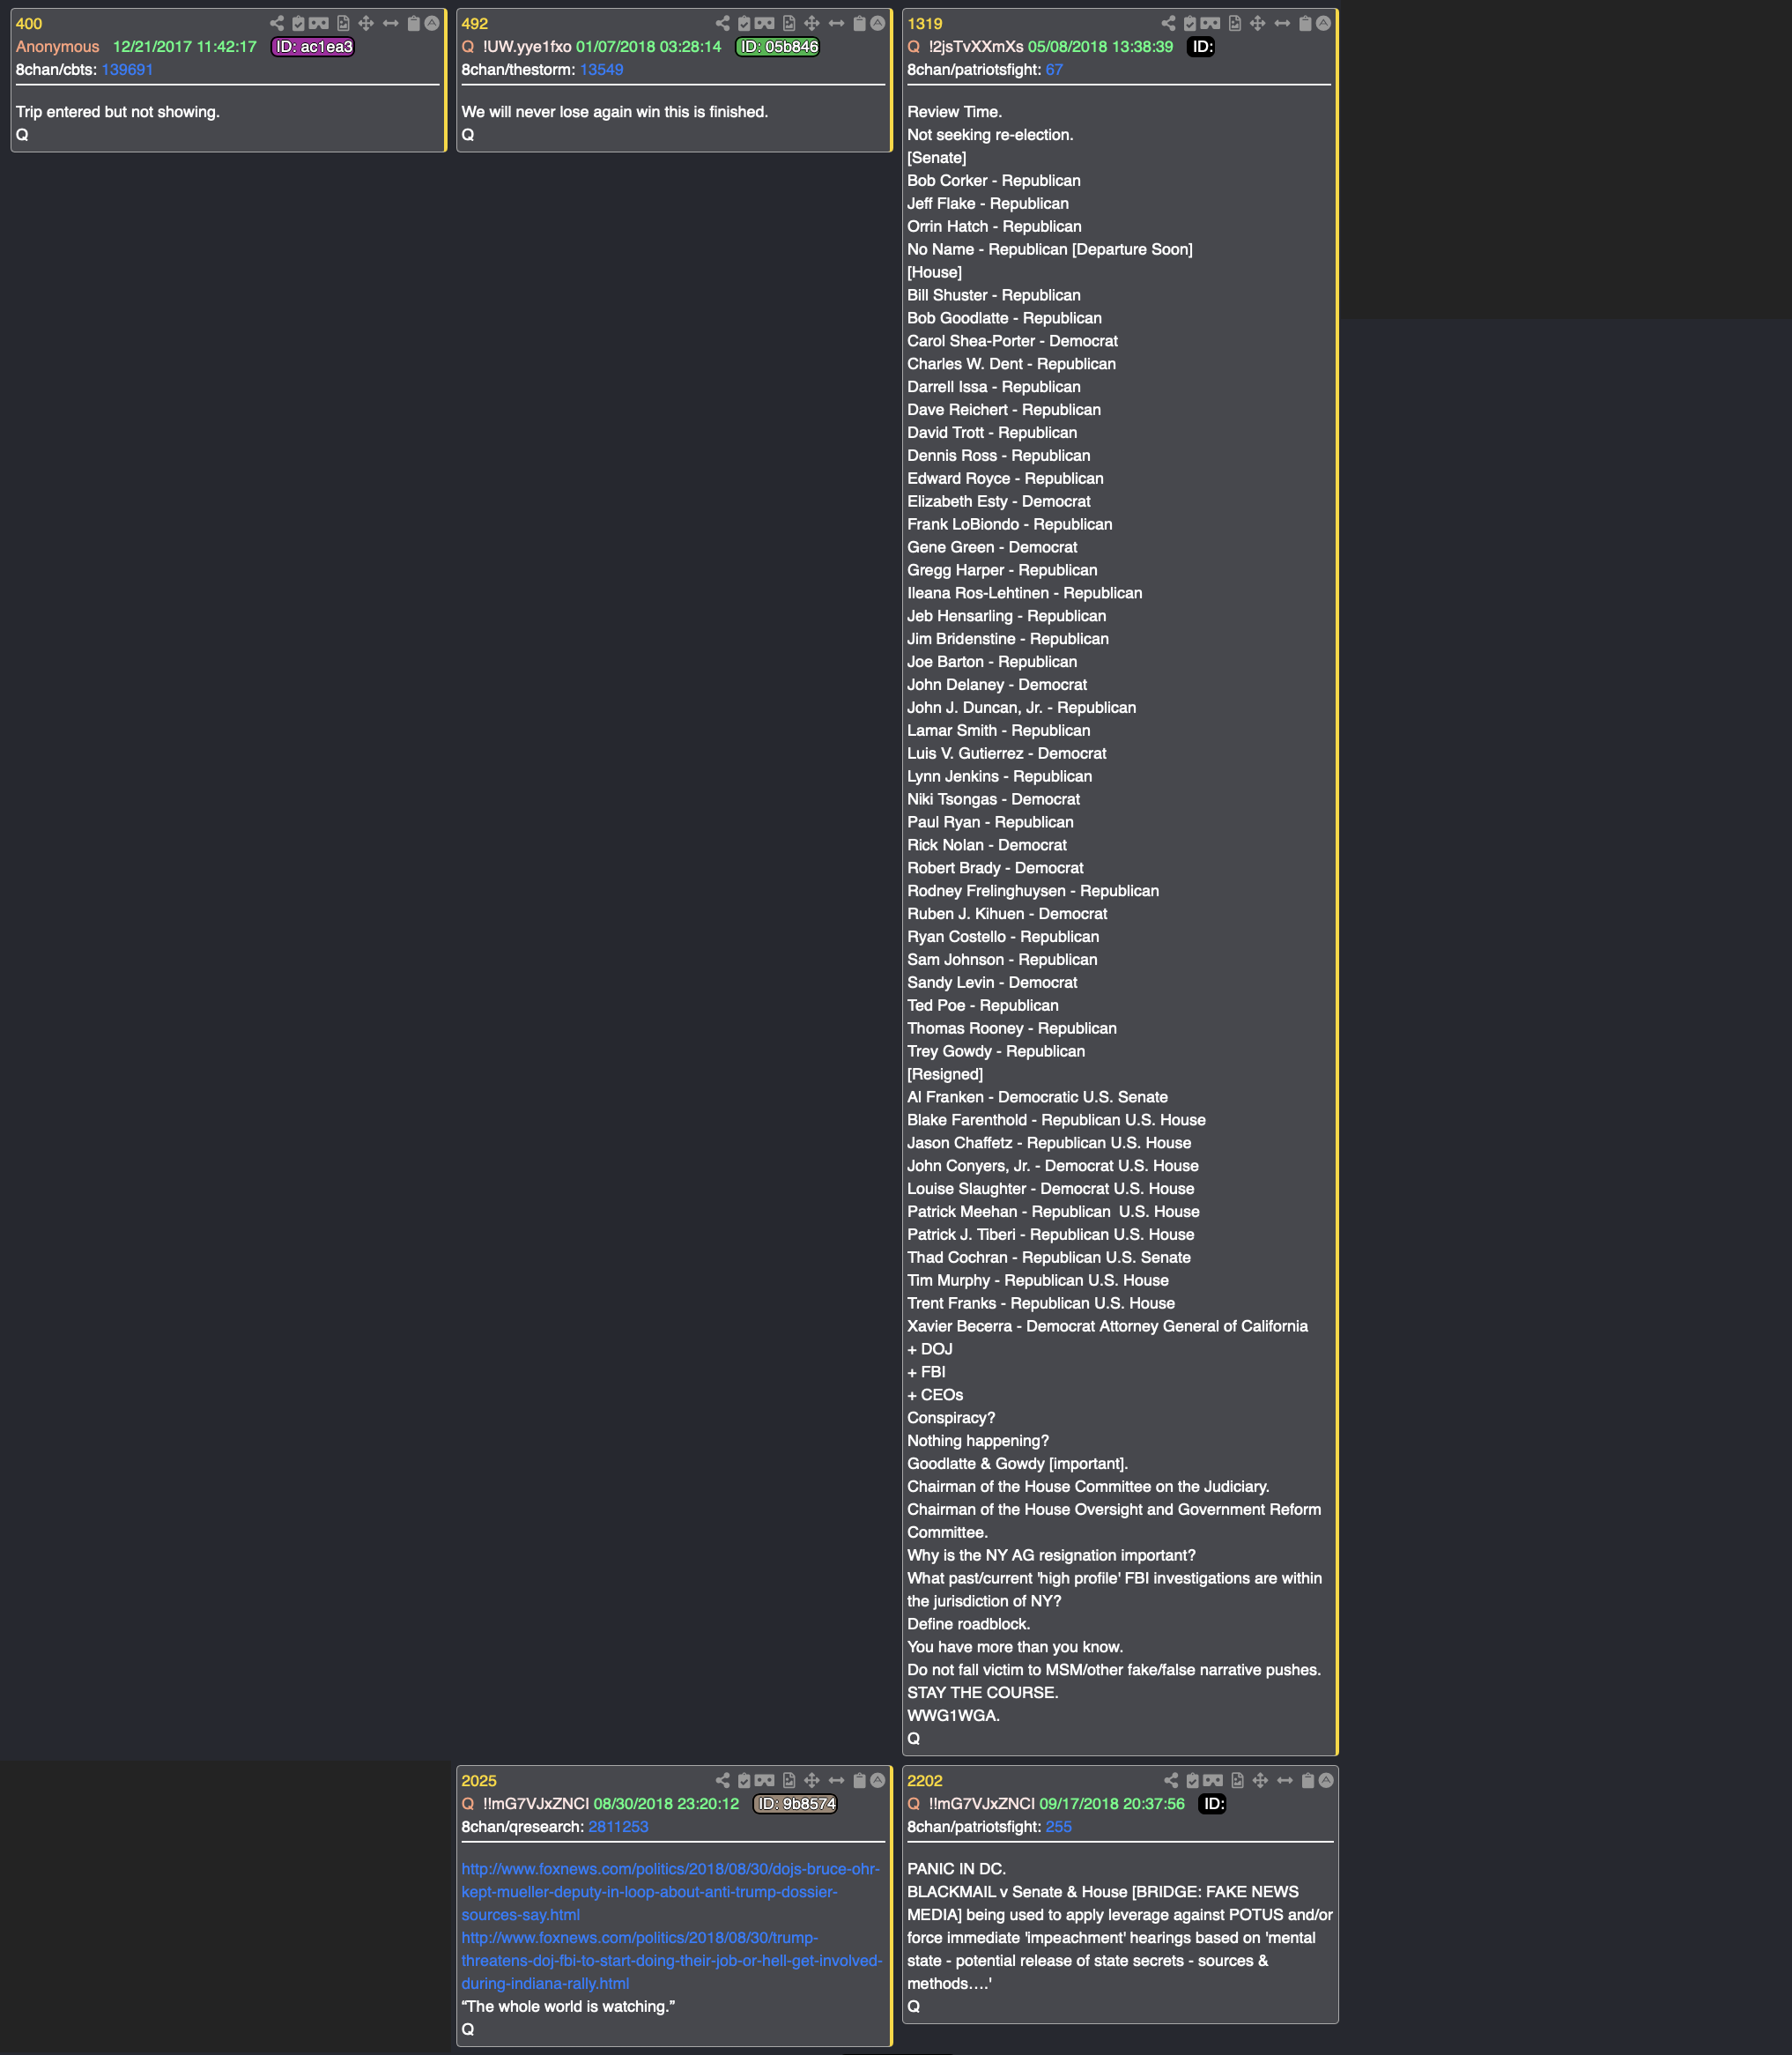Click four-way move arrows icon on post 2025

pos(812,1780)
